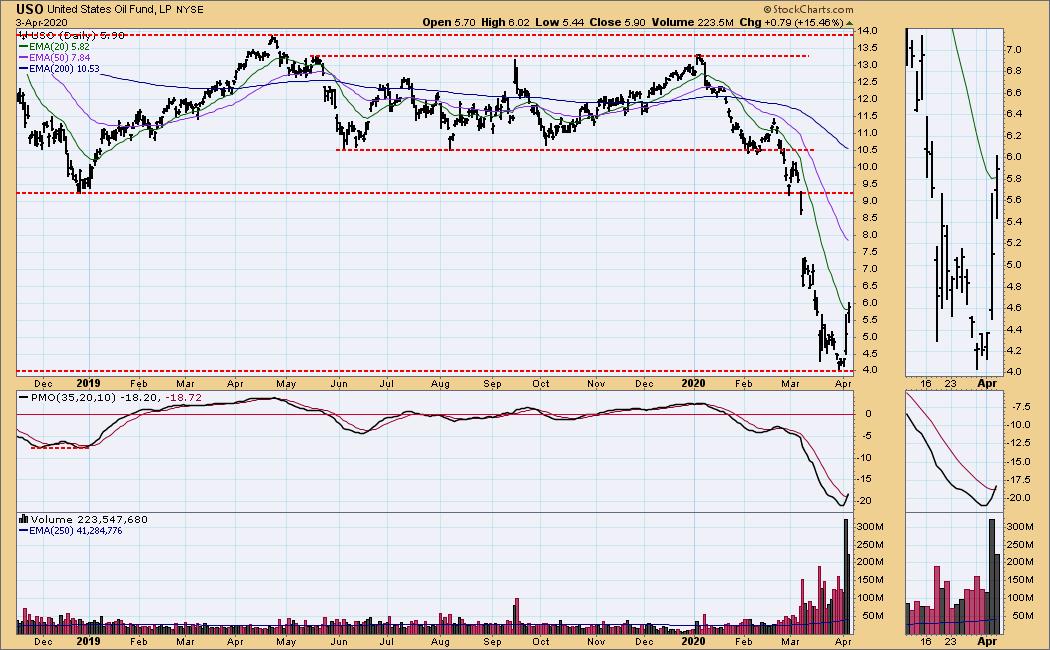Click the 2020 year label under the price panel
The height and width of the screenshot is (650, 1050).
click(693, 384)
